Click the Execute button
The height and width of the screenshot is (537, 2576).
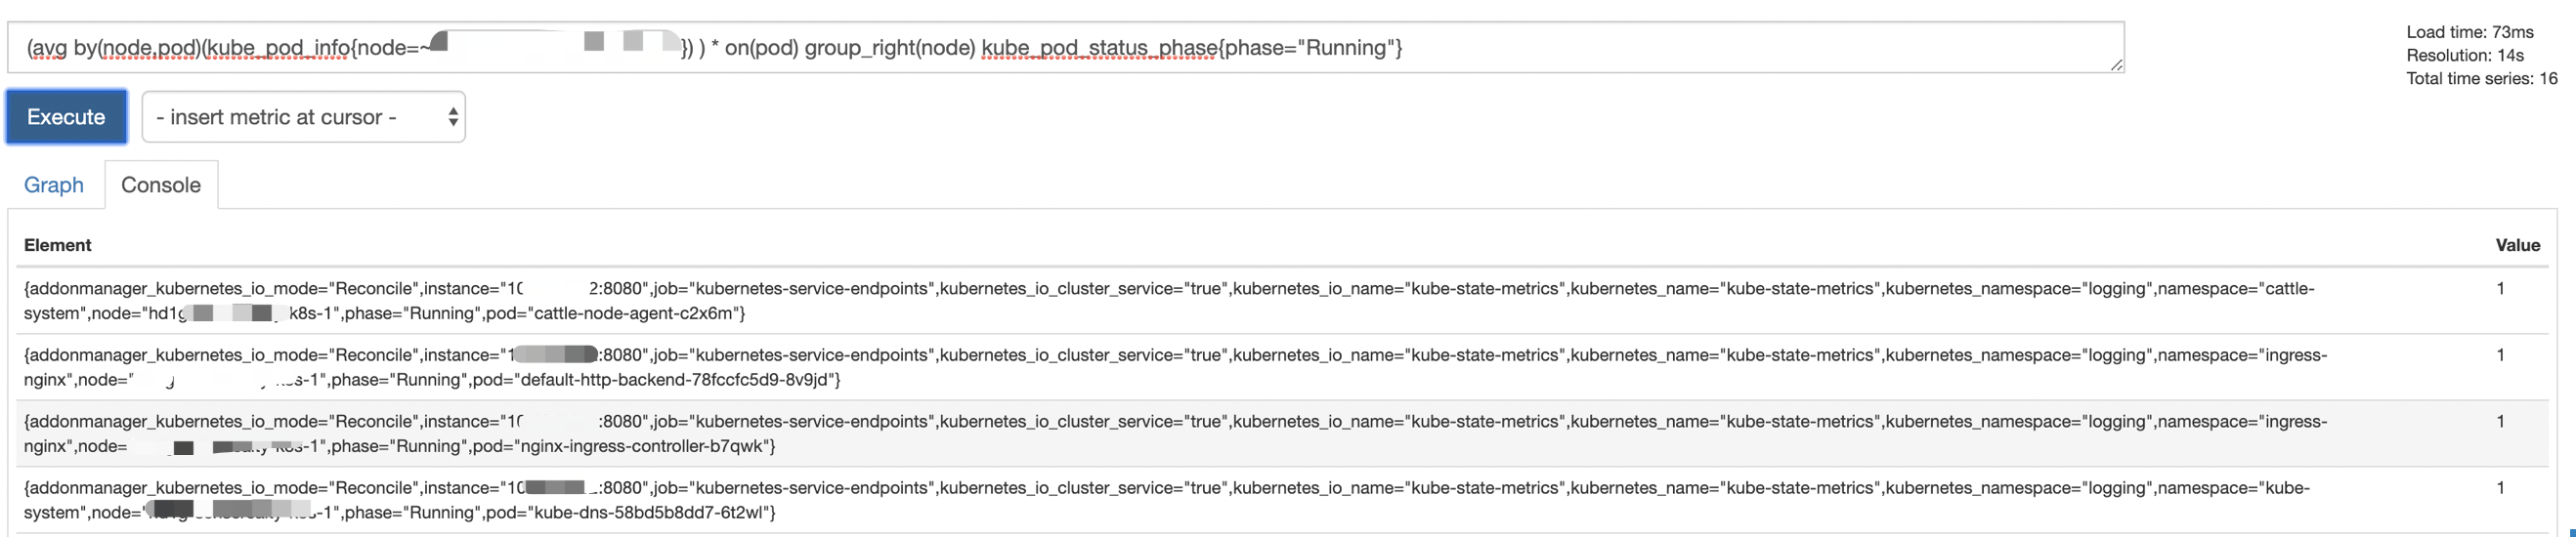[66, 116]
